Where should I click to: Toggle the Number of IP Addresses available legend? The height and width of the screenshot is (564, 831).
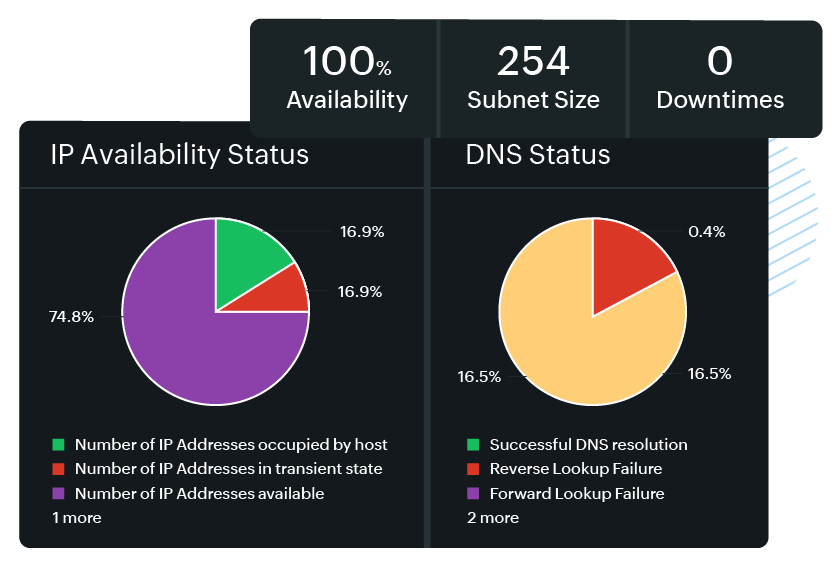pyautogui.click(x=199, y=493)
